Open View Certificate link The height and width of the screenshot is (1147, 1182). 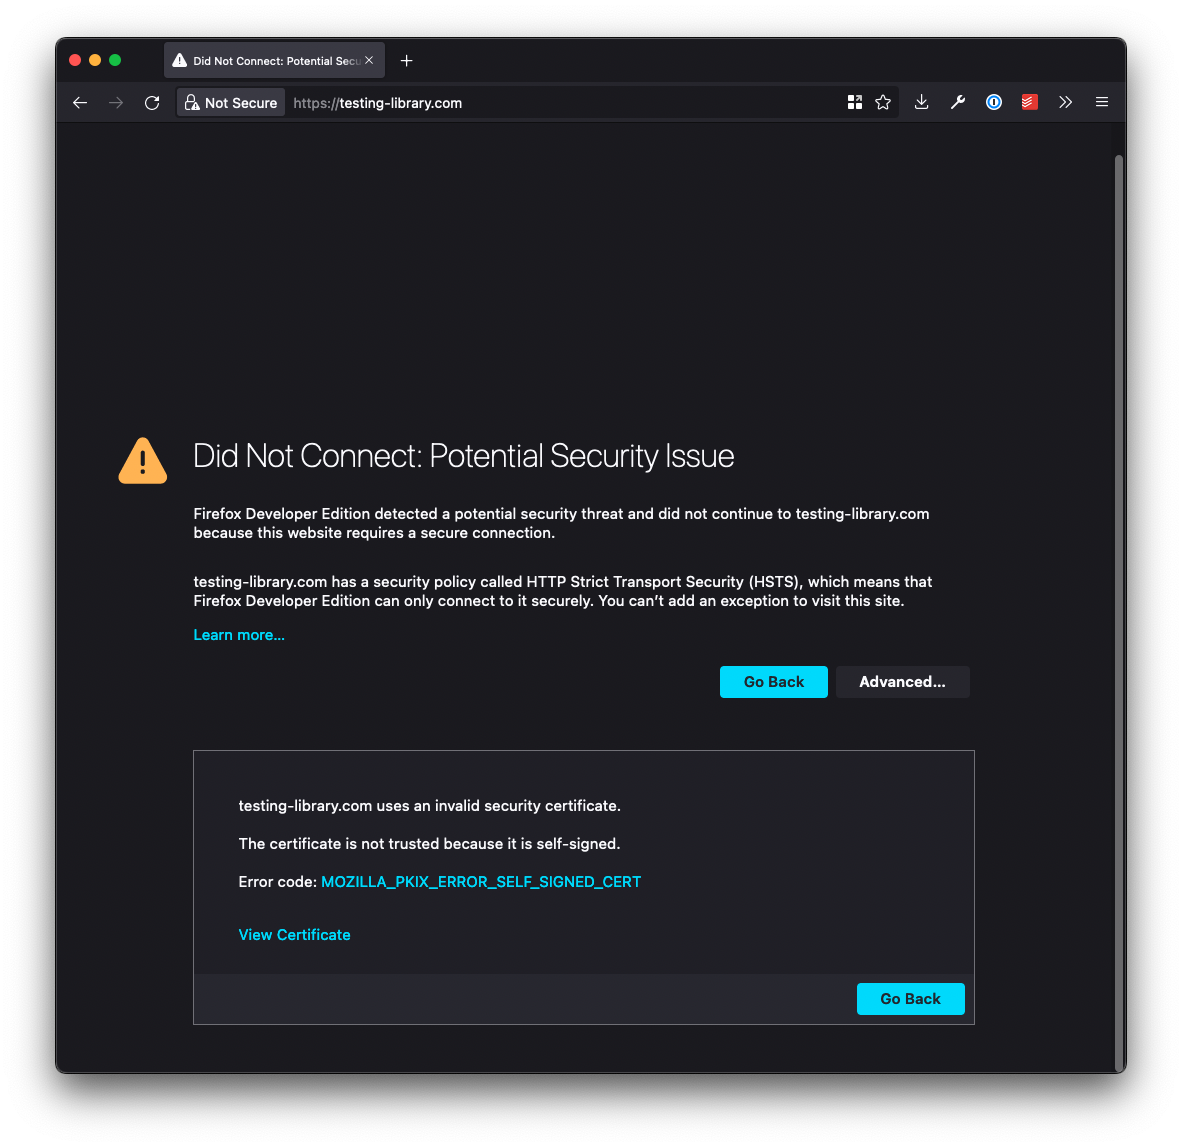click(x=294, y=934)
